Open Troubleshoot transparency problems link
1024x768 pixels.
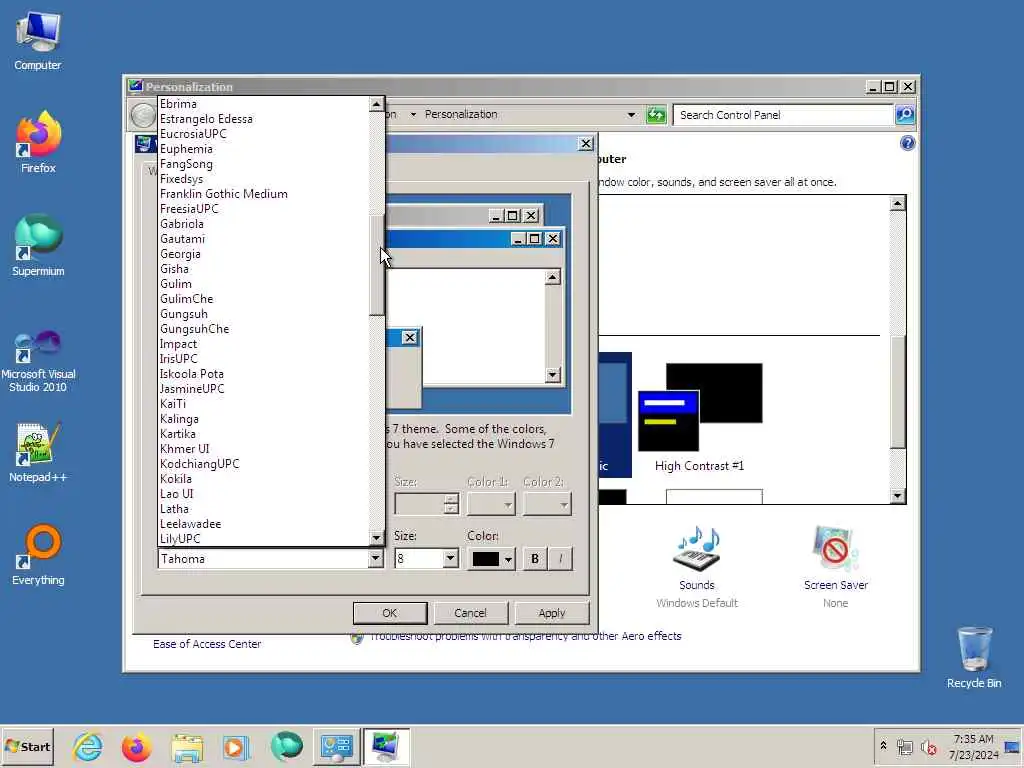coord(526,636)
